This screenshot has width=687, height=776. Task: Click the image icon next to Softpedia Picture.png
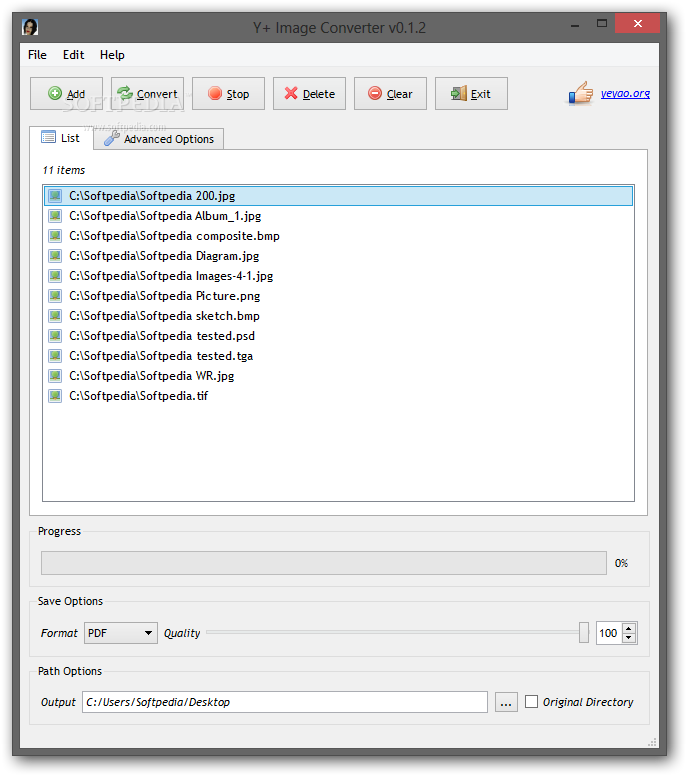(55, 296)
